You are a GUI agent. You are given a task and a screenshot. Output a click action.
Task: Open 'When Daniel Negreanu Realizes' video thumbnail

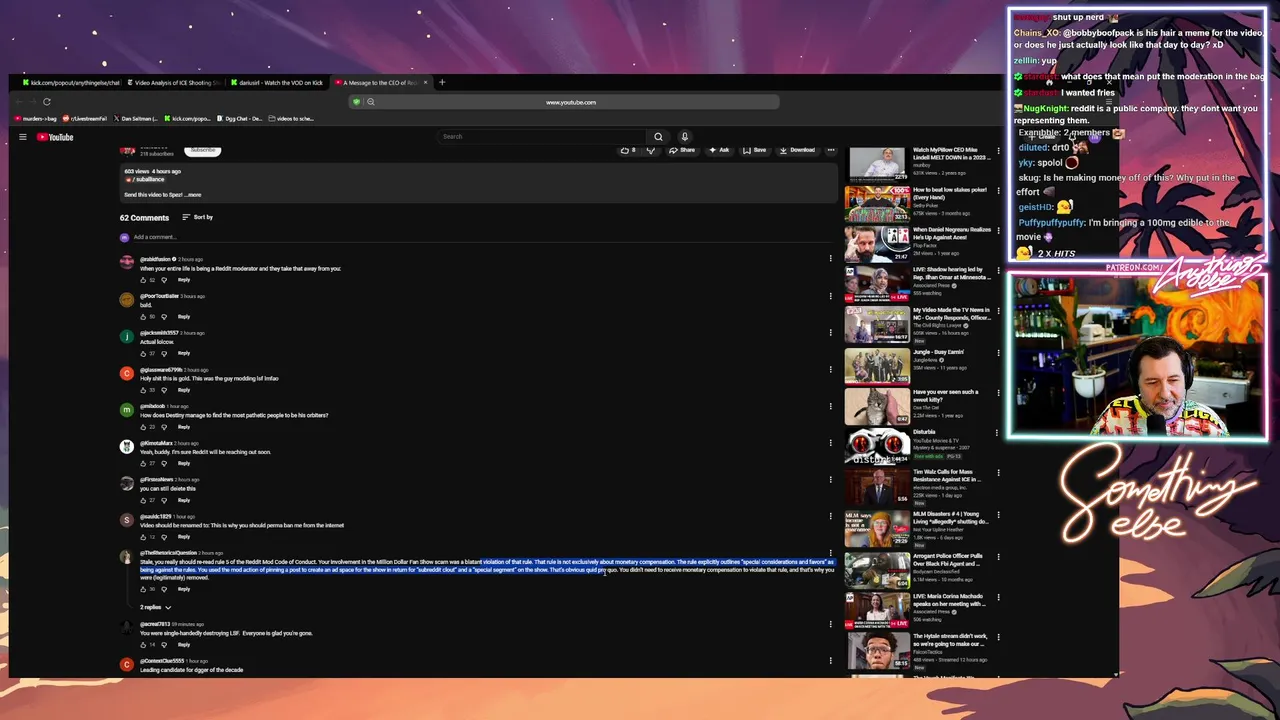tap(877, 244)
